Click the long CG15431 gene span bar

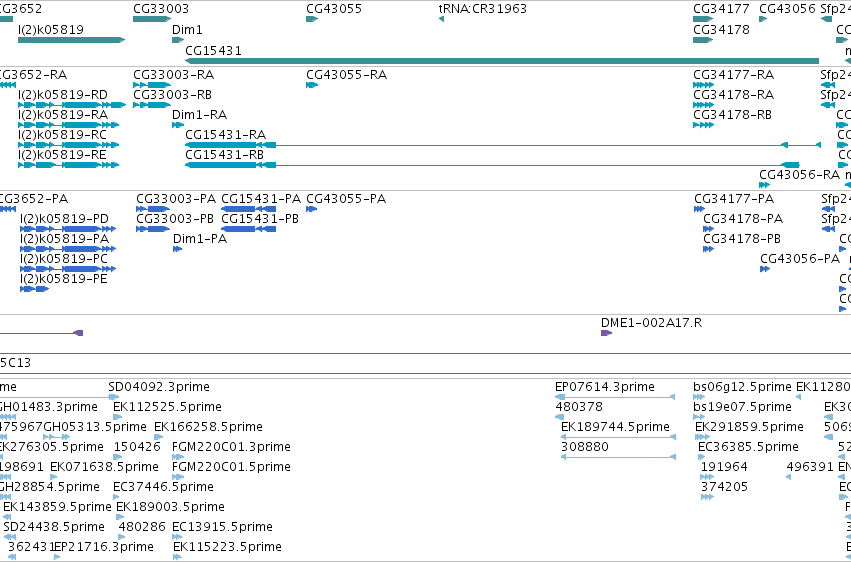point(501,61)
